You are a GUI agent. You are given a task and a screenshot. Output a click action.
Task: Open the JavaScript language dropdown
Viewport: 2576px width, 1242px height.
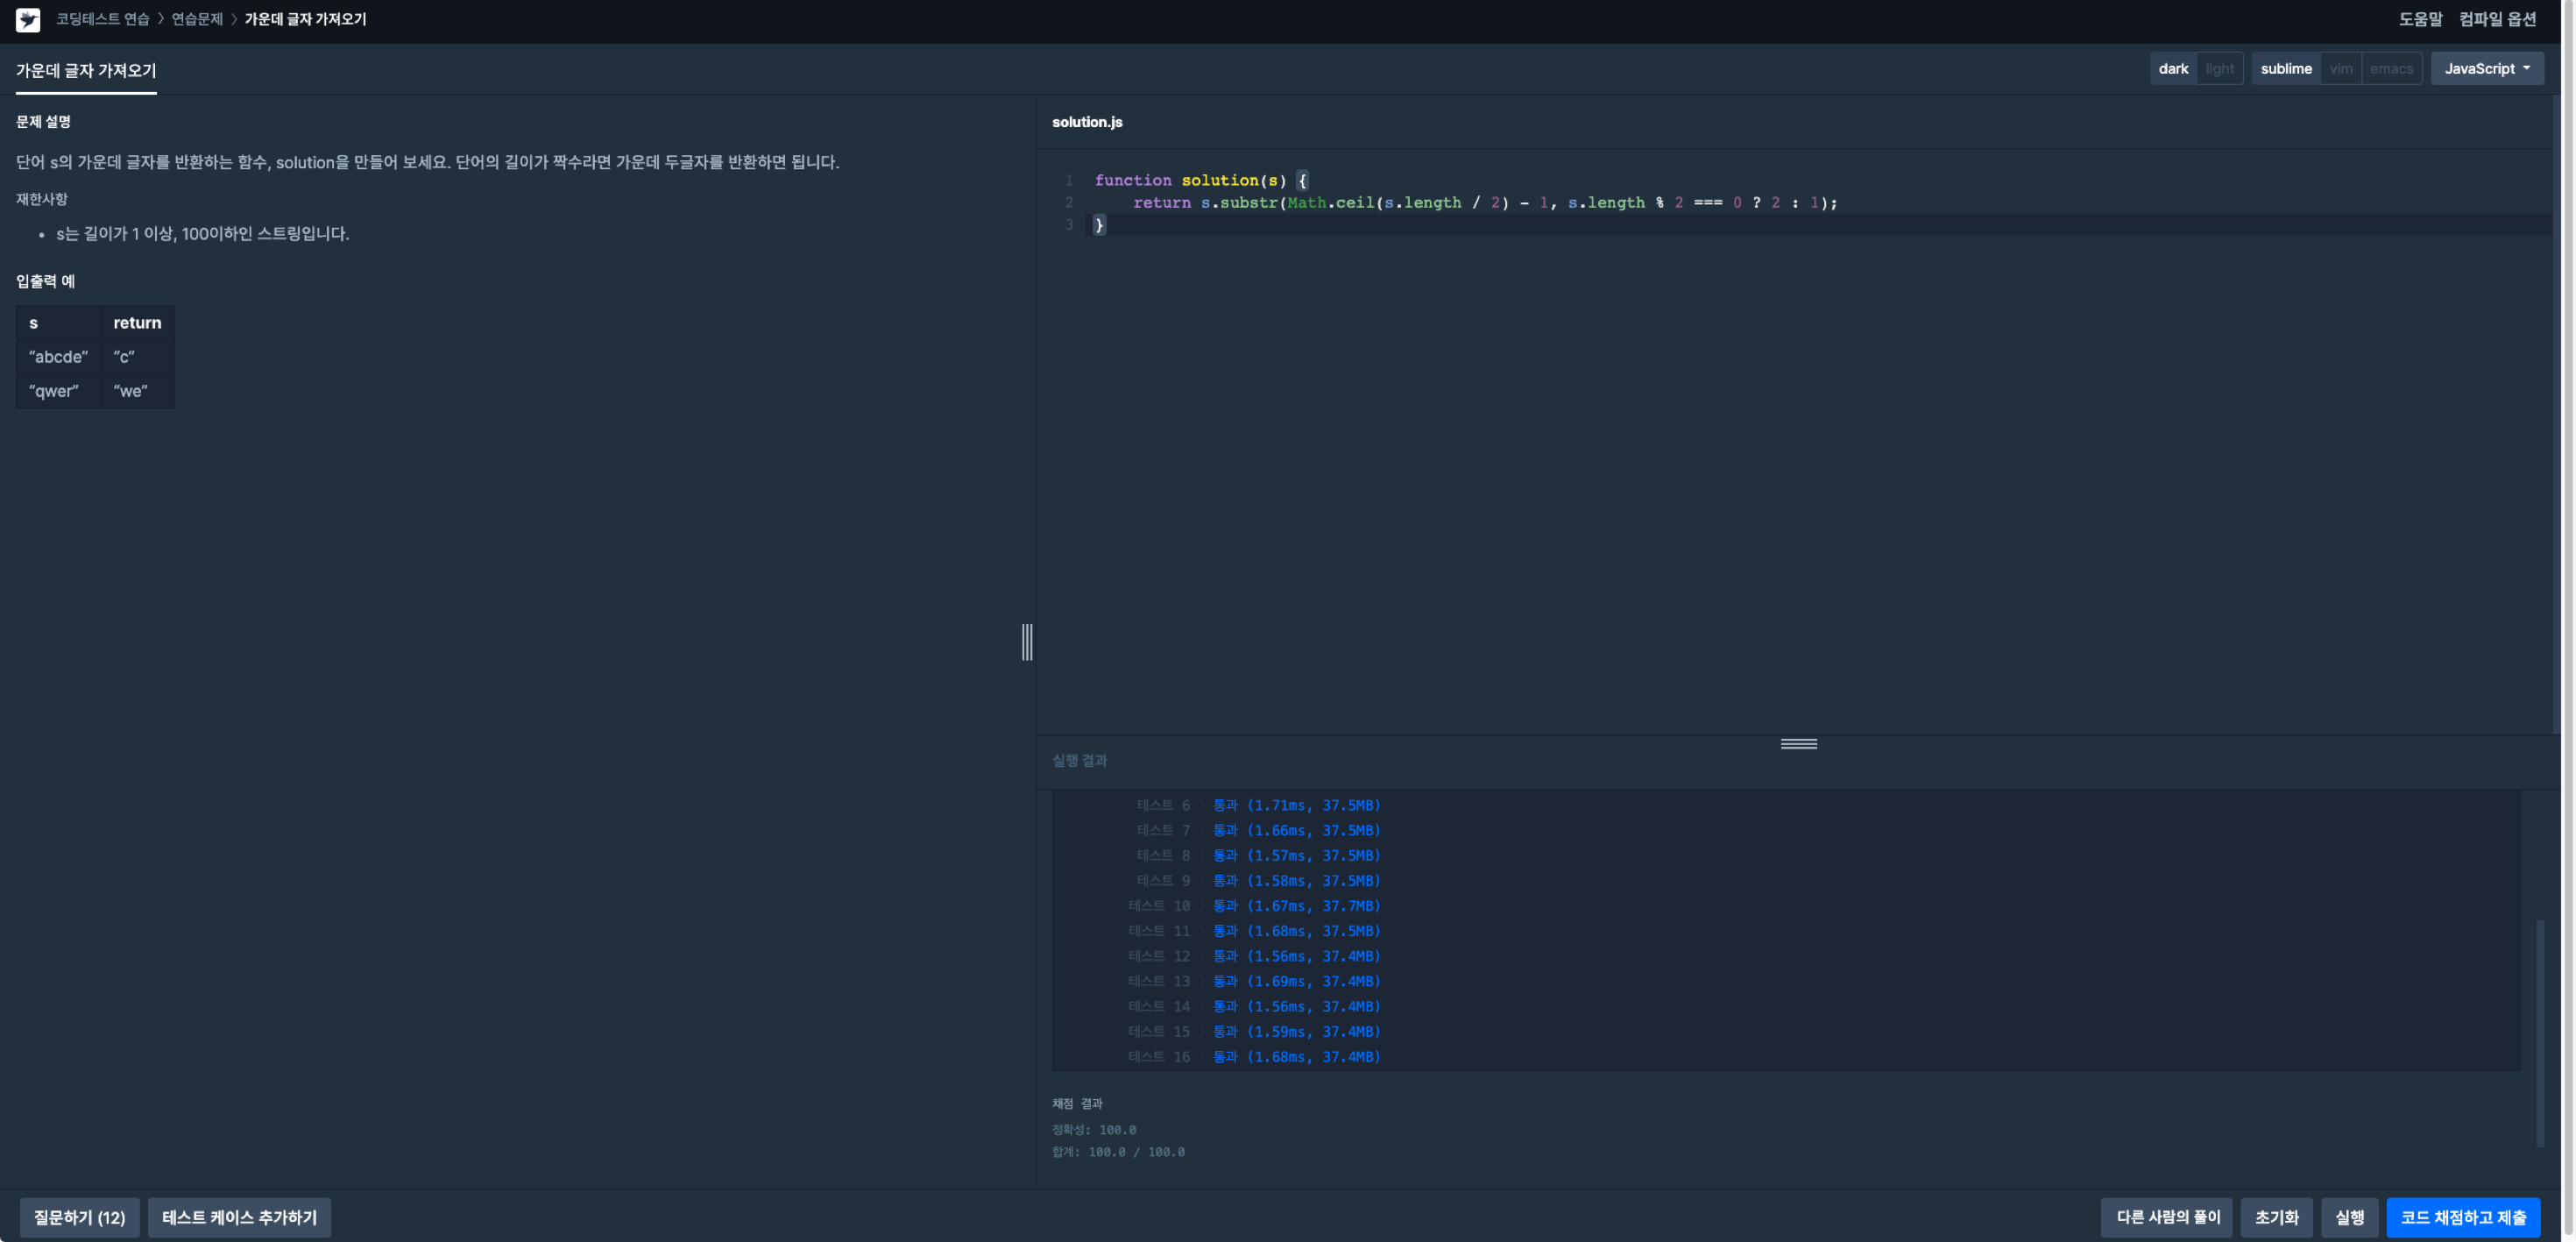[x=2487, y=69]
